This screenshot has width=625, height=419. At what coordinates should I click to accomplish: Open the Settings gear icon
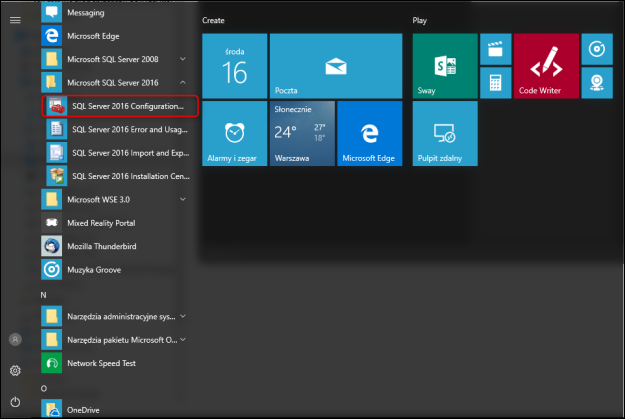click(x=15, y=370)
